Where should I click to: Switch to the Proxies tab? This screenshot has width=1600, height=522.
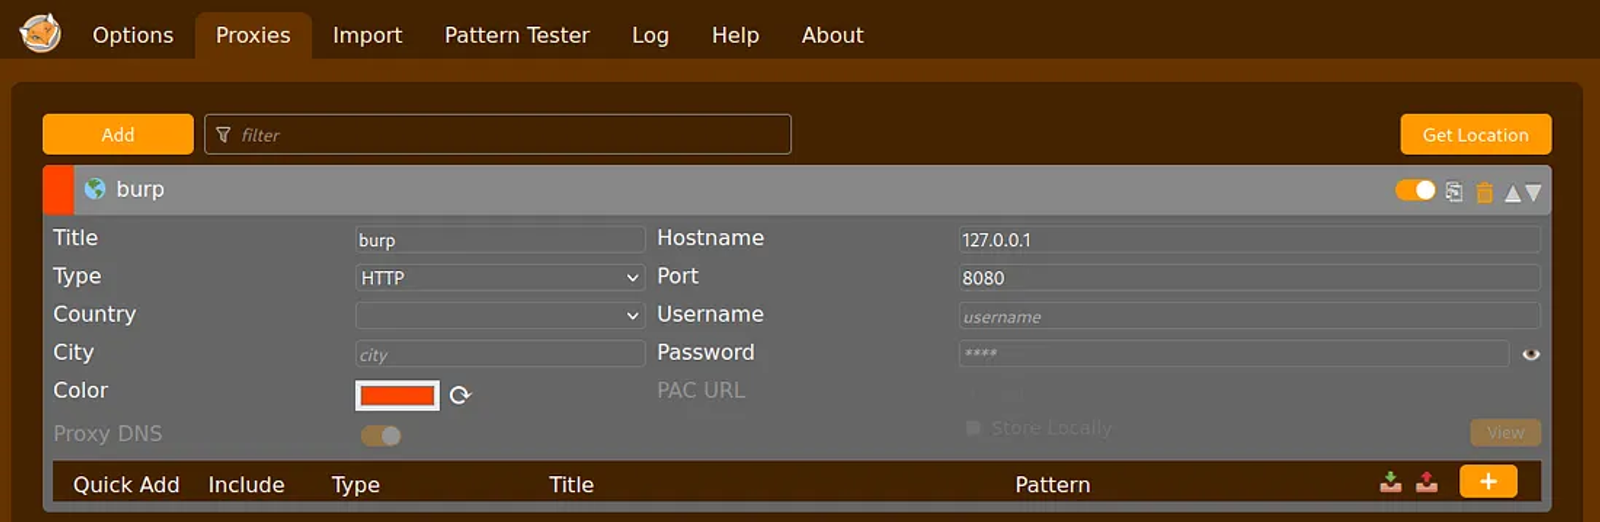click(x=253, y=35)
